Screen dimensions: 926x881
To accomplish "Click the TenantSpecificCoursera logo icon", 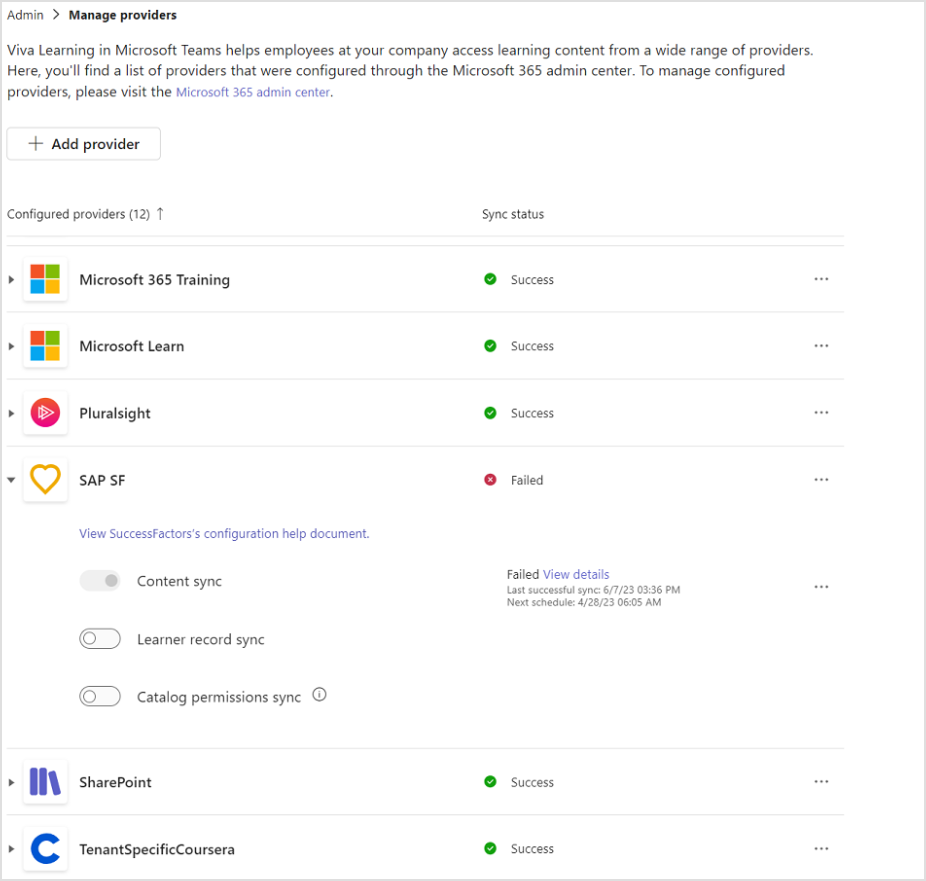I will pos(45,849).
